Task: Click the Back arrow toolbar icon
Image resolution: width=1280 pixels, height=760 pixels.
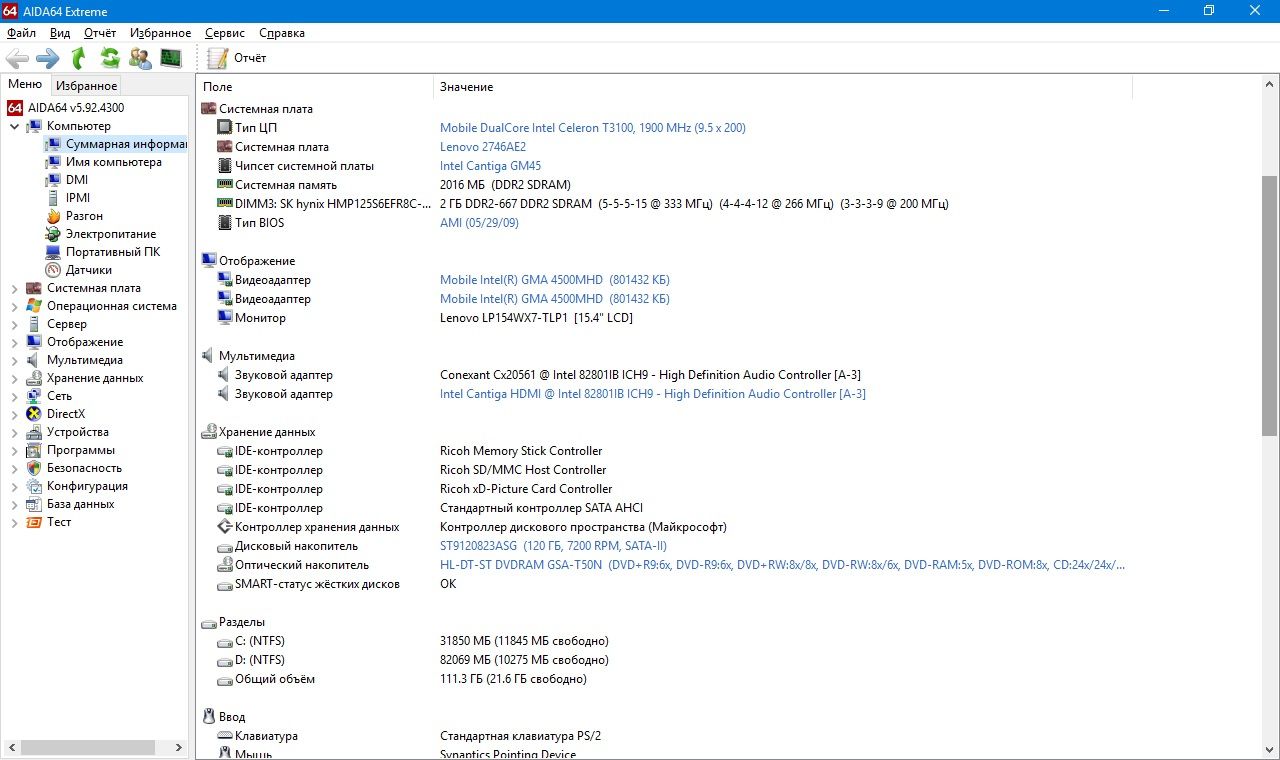Action: coord(17,58)
